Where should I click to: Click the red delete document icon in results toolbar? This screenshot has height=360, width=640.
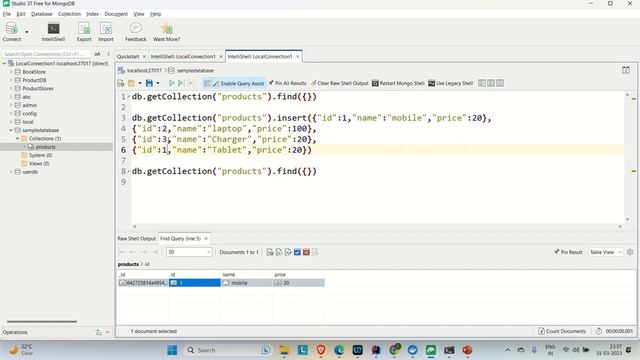click(x=306, y=252)
